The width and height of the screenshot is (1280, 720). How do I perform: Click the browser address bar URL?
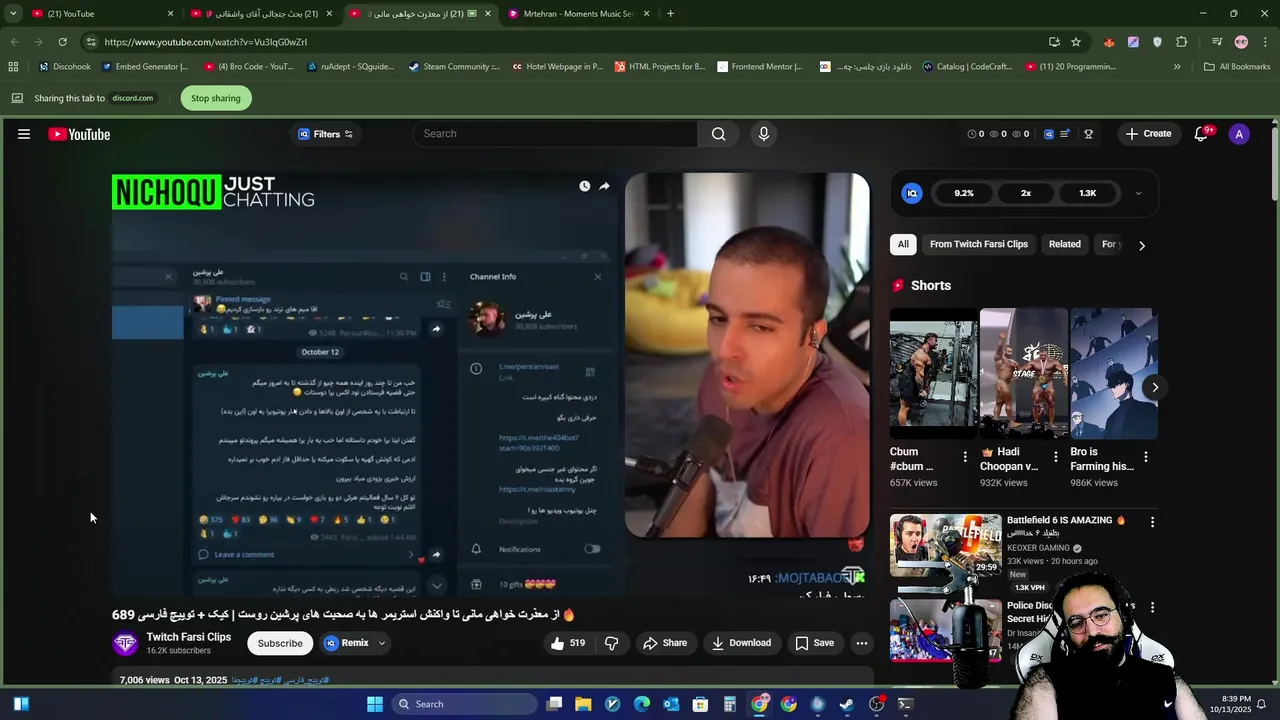(206, 42)
